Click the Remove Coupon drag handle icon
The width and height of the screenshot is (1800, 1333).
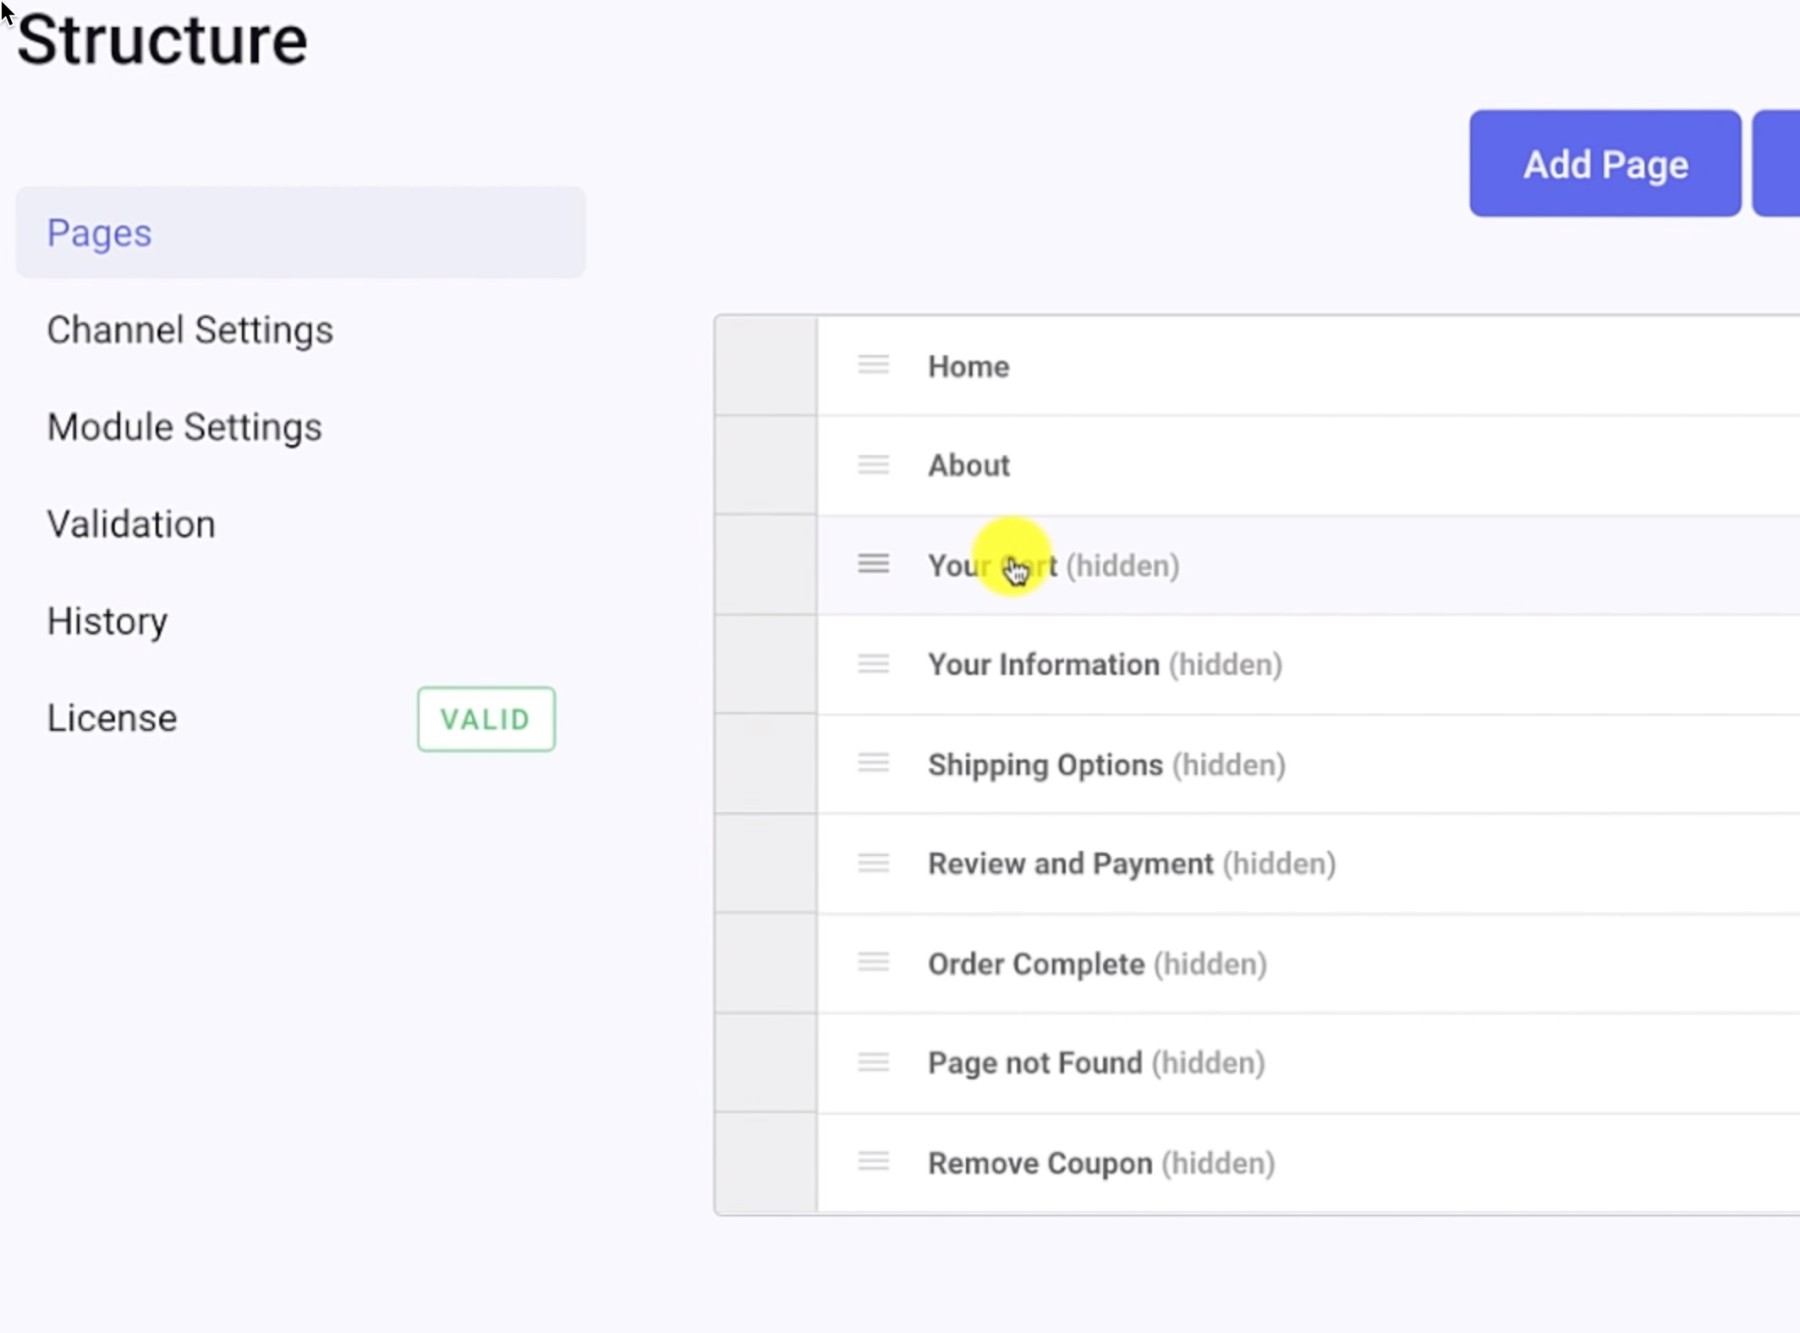click(873, 1162)
